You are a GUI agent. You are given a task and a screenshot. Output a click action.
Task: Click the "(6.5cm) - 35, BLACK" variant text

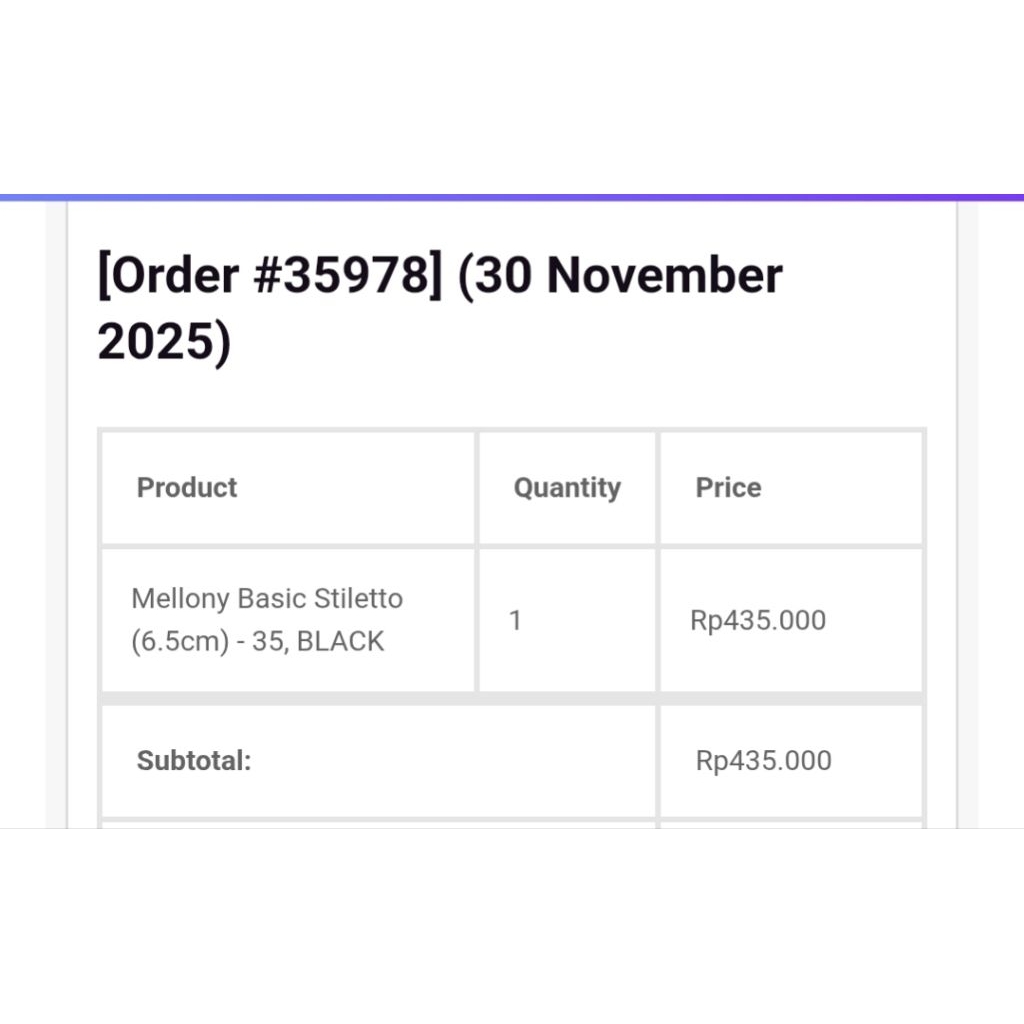point(257,641)
